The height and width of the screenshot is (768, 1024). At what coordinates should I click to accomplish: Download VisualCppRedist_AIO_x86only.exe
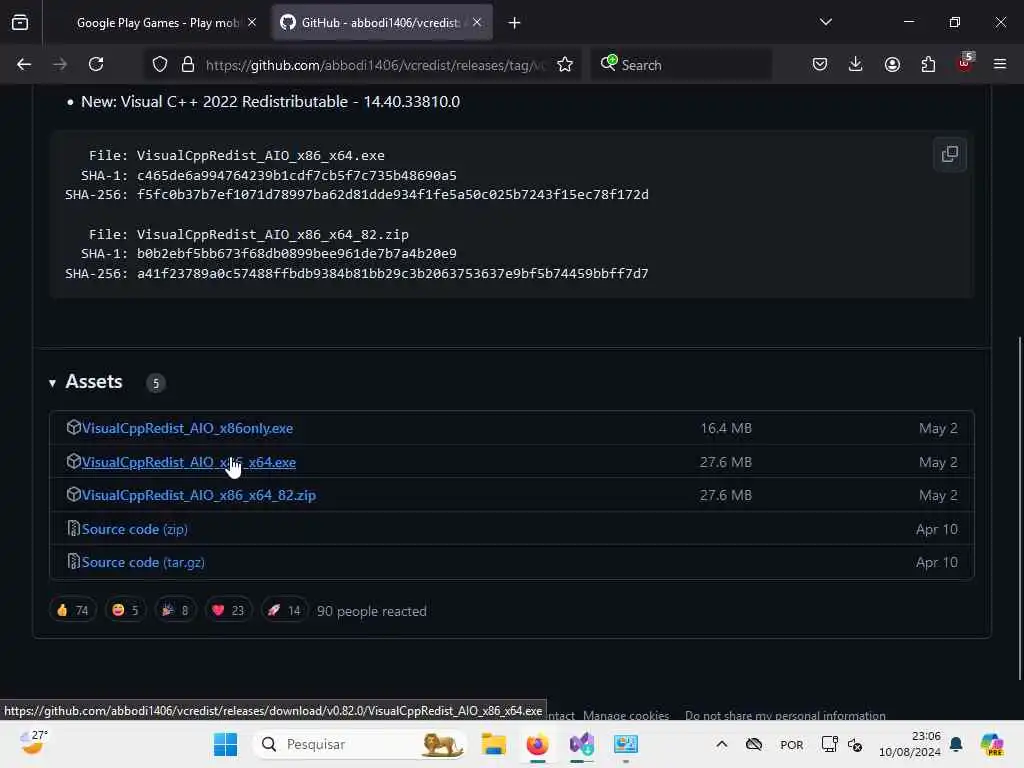(187, 428)
